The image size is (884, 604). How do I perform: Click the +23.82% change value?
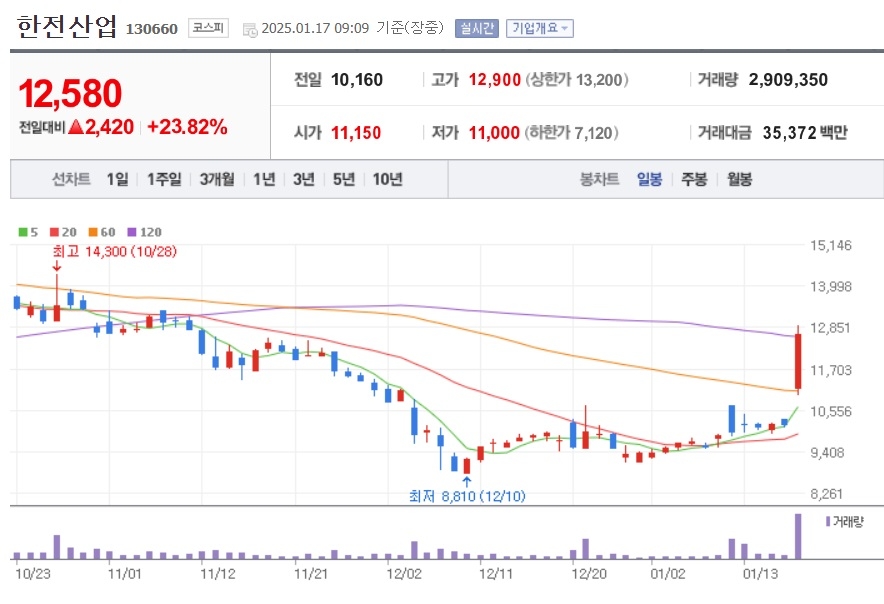(187, 127)
